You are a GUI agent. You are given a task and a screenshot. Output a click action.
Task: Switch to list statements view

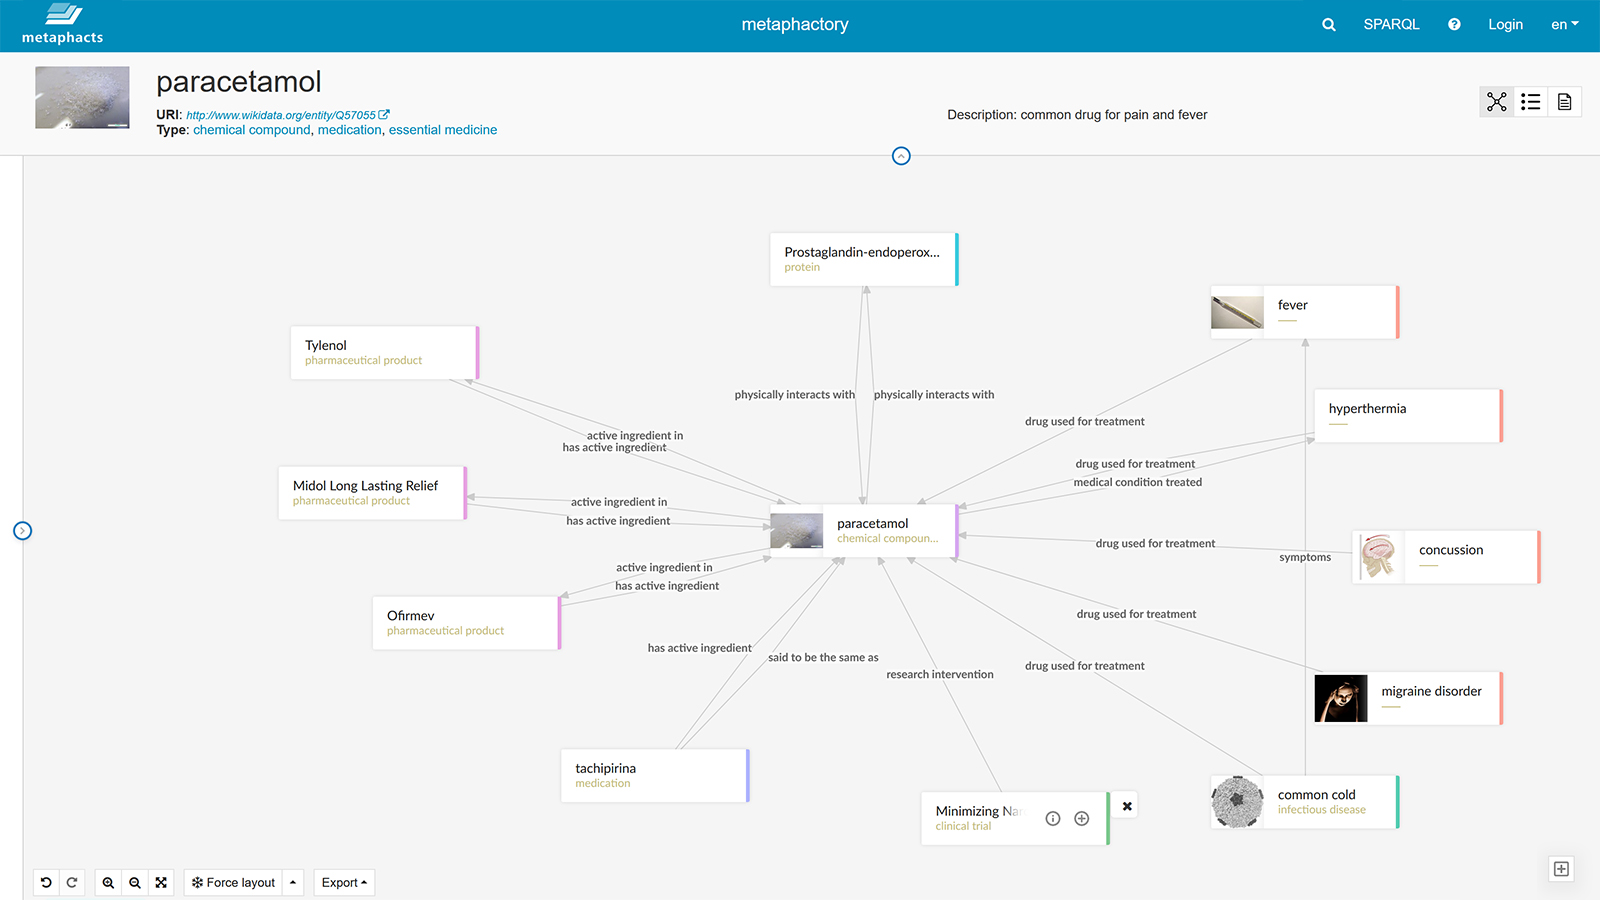[x=1531, y=102]
